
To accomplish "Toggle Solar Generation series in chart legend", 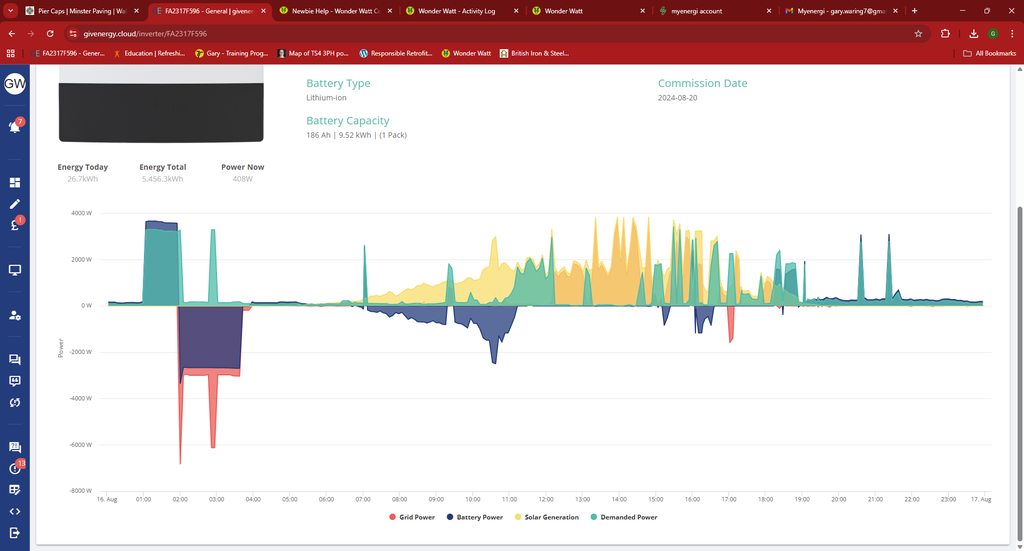I will 546,517.
